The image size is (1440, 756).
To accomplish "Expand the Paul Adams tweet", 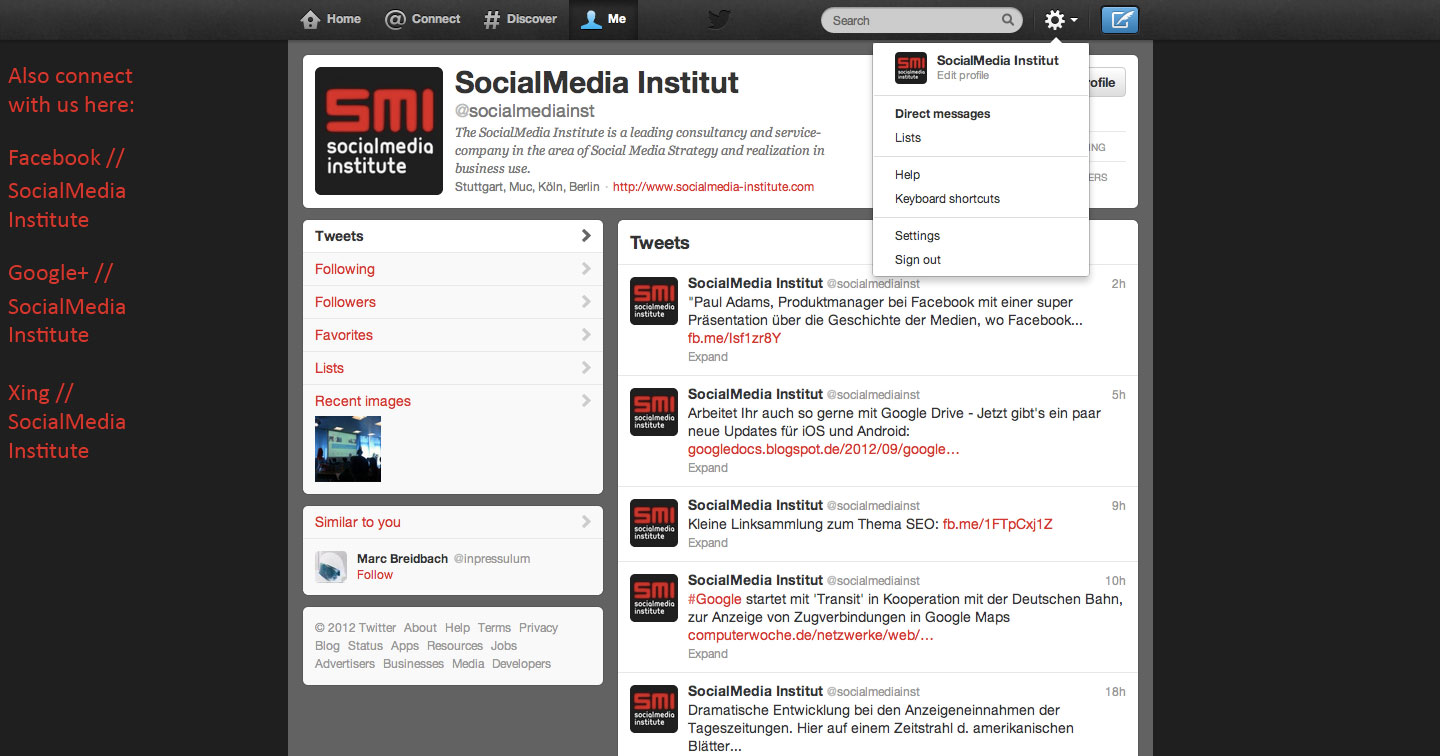I will tap(708, 357).
